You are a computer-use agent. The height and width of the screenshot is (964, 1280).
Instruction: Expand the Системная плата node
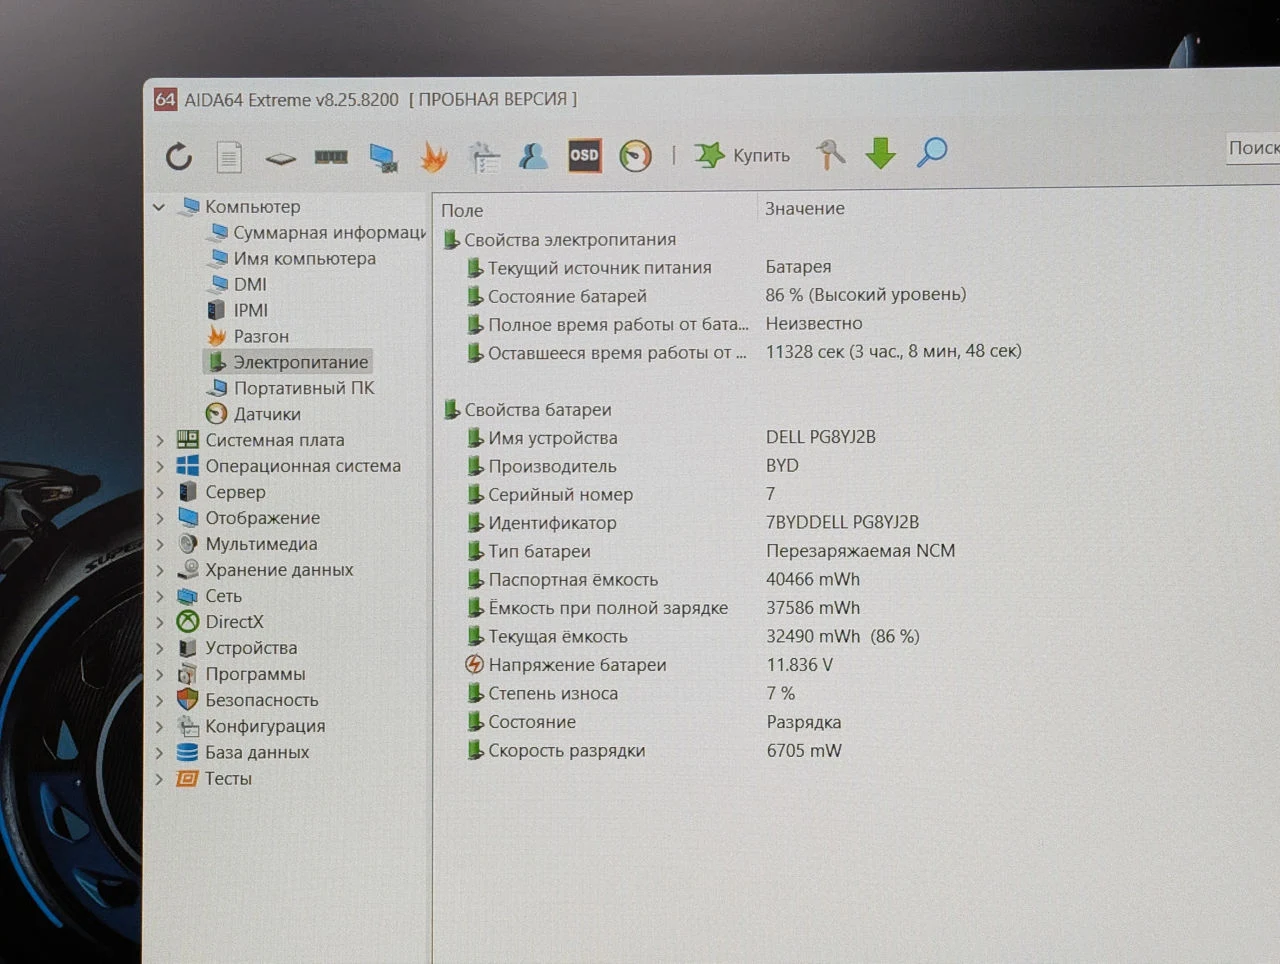coord(160,440)
